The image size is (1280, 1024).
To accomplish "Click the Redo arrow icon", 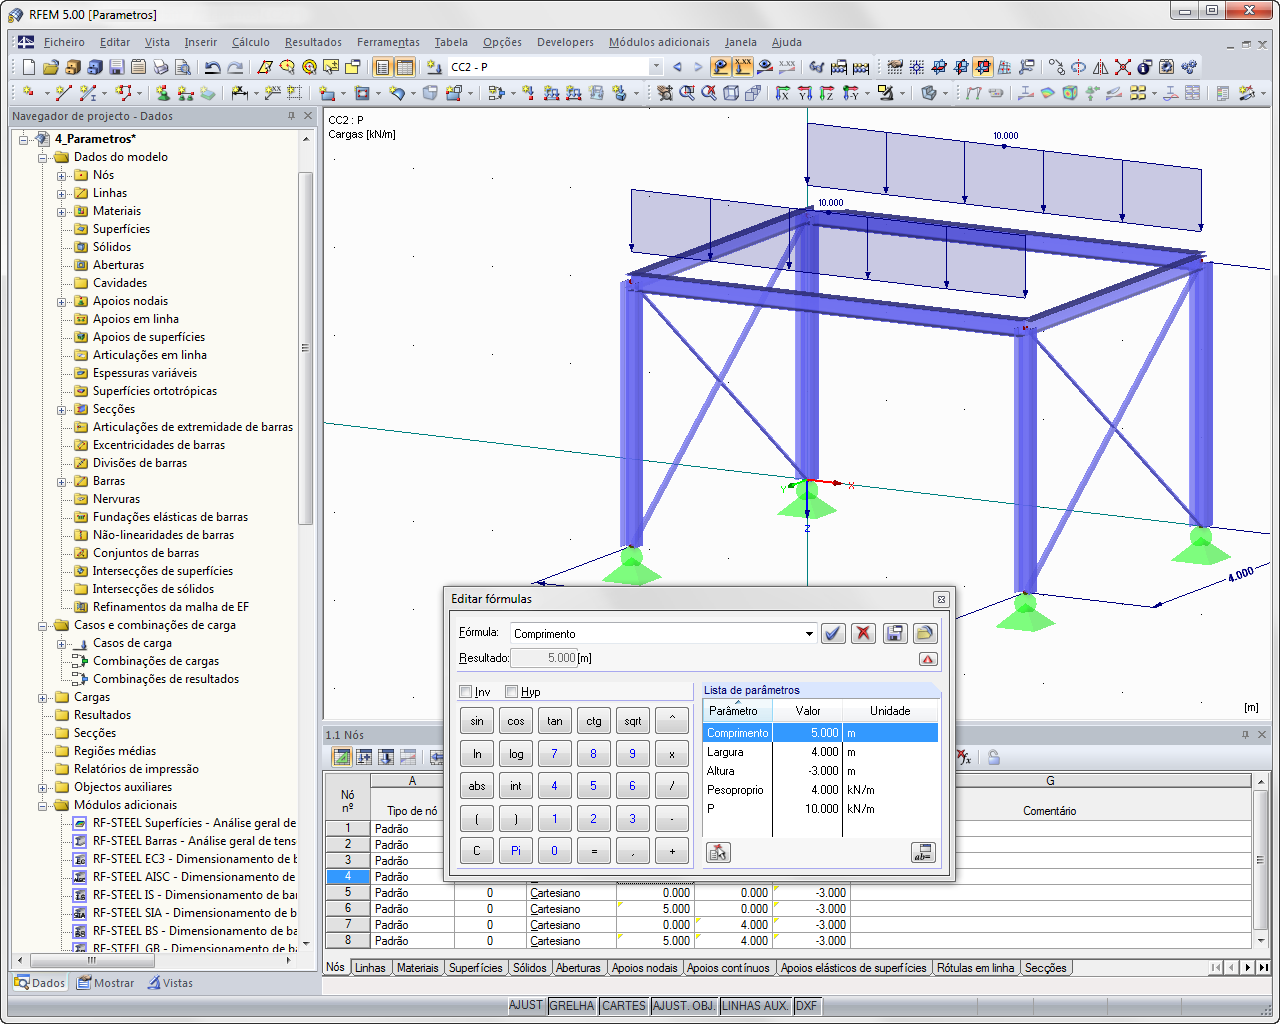I will point(235,67).
